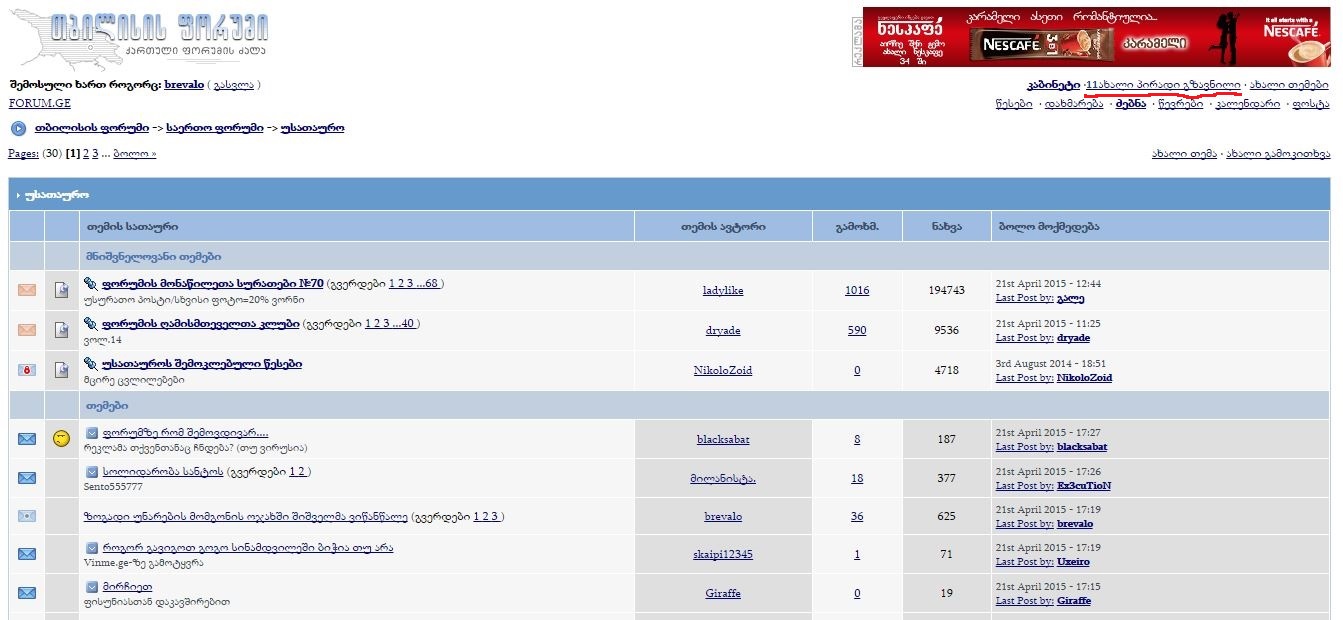Open last poster Uzeiro profile
Viewport: 1343px width, 620px height.
[1073, 563]
